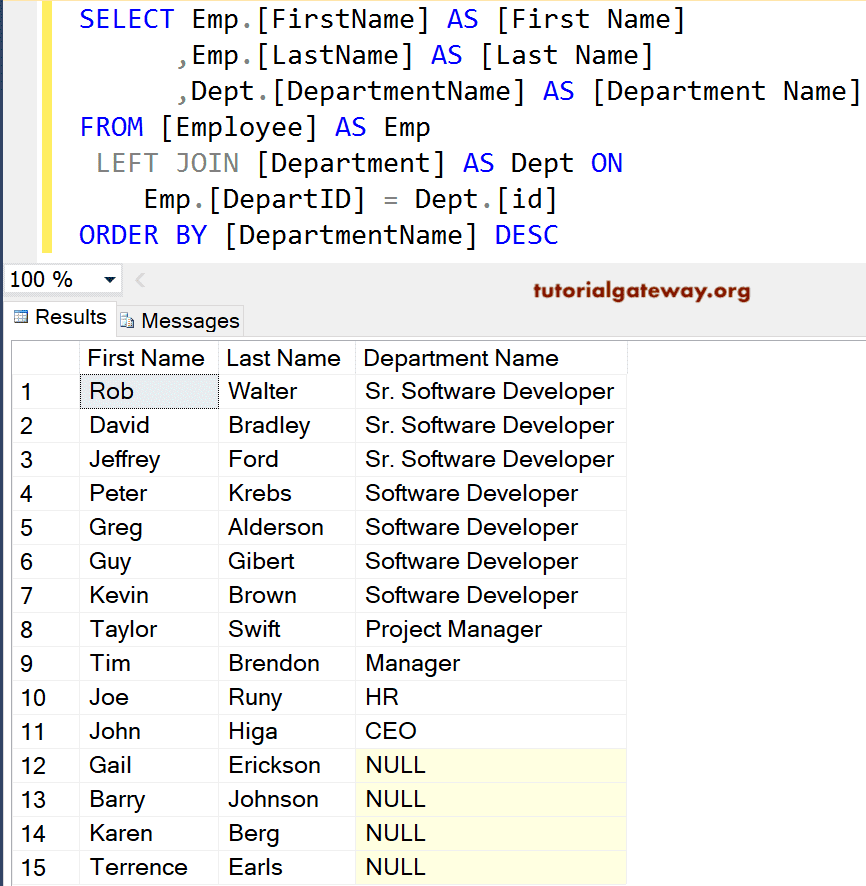Click the Results tab grid icon

[22, 317]
